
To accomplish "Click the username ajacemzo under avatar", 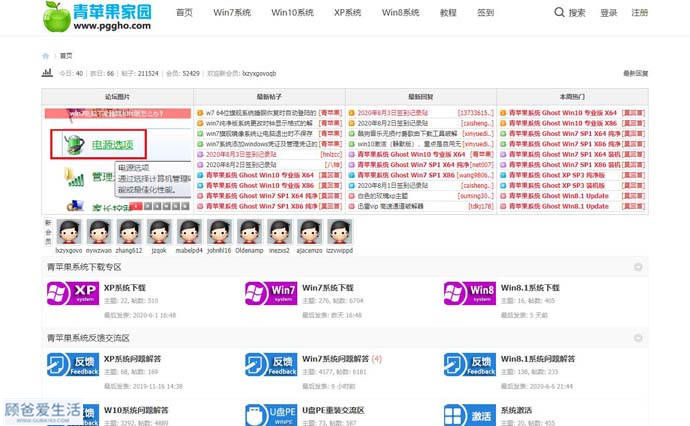I will tap(309, 250).
